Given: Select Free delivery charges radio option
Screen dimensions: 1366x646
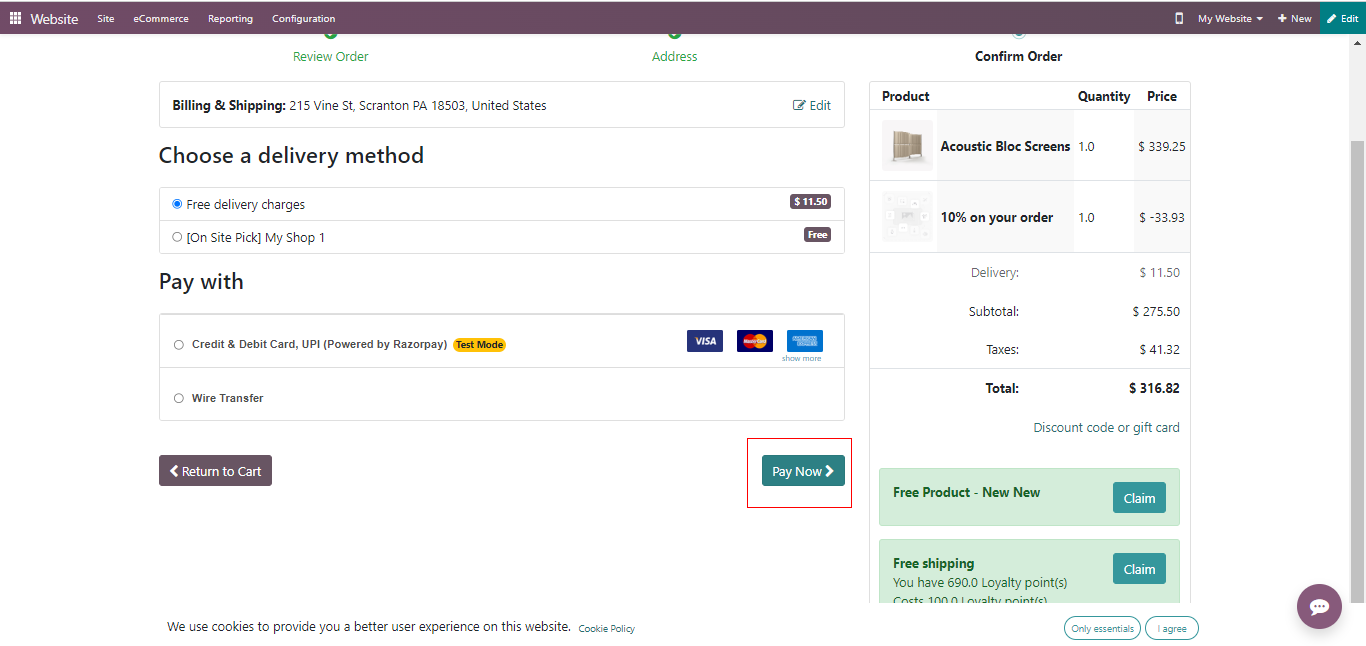Looking at the screenshot, I should point(177,204).
